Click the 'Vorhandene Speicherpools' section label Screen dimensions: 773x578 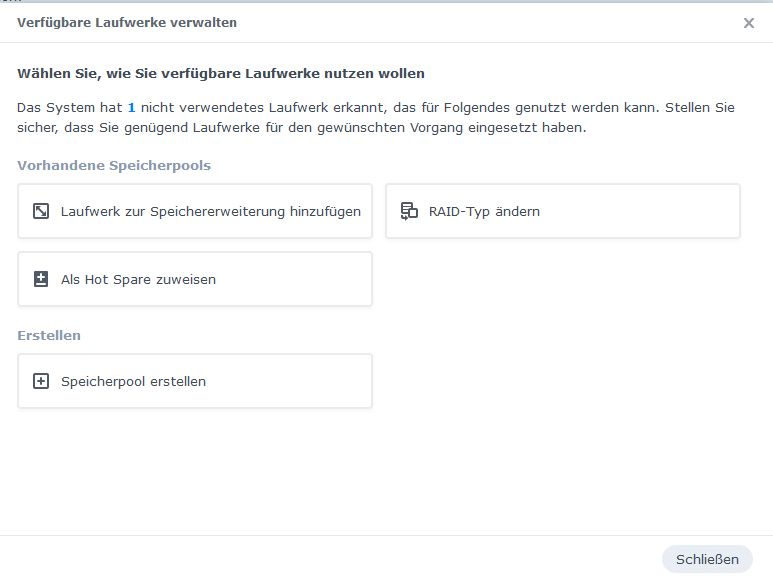coord(114,165)
